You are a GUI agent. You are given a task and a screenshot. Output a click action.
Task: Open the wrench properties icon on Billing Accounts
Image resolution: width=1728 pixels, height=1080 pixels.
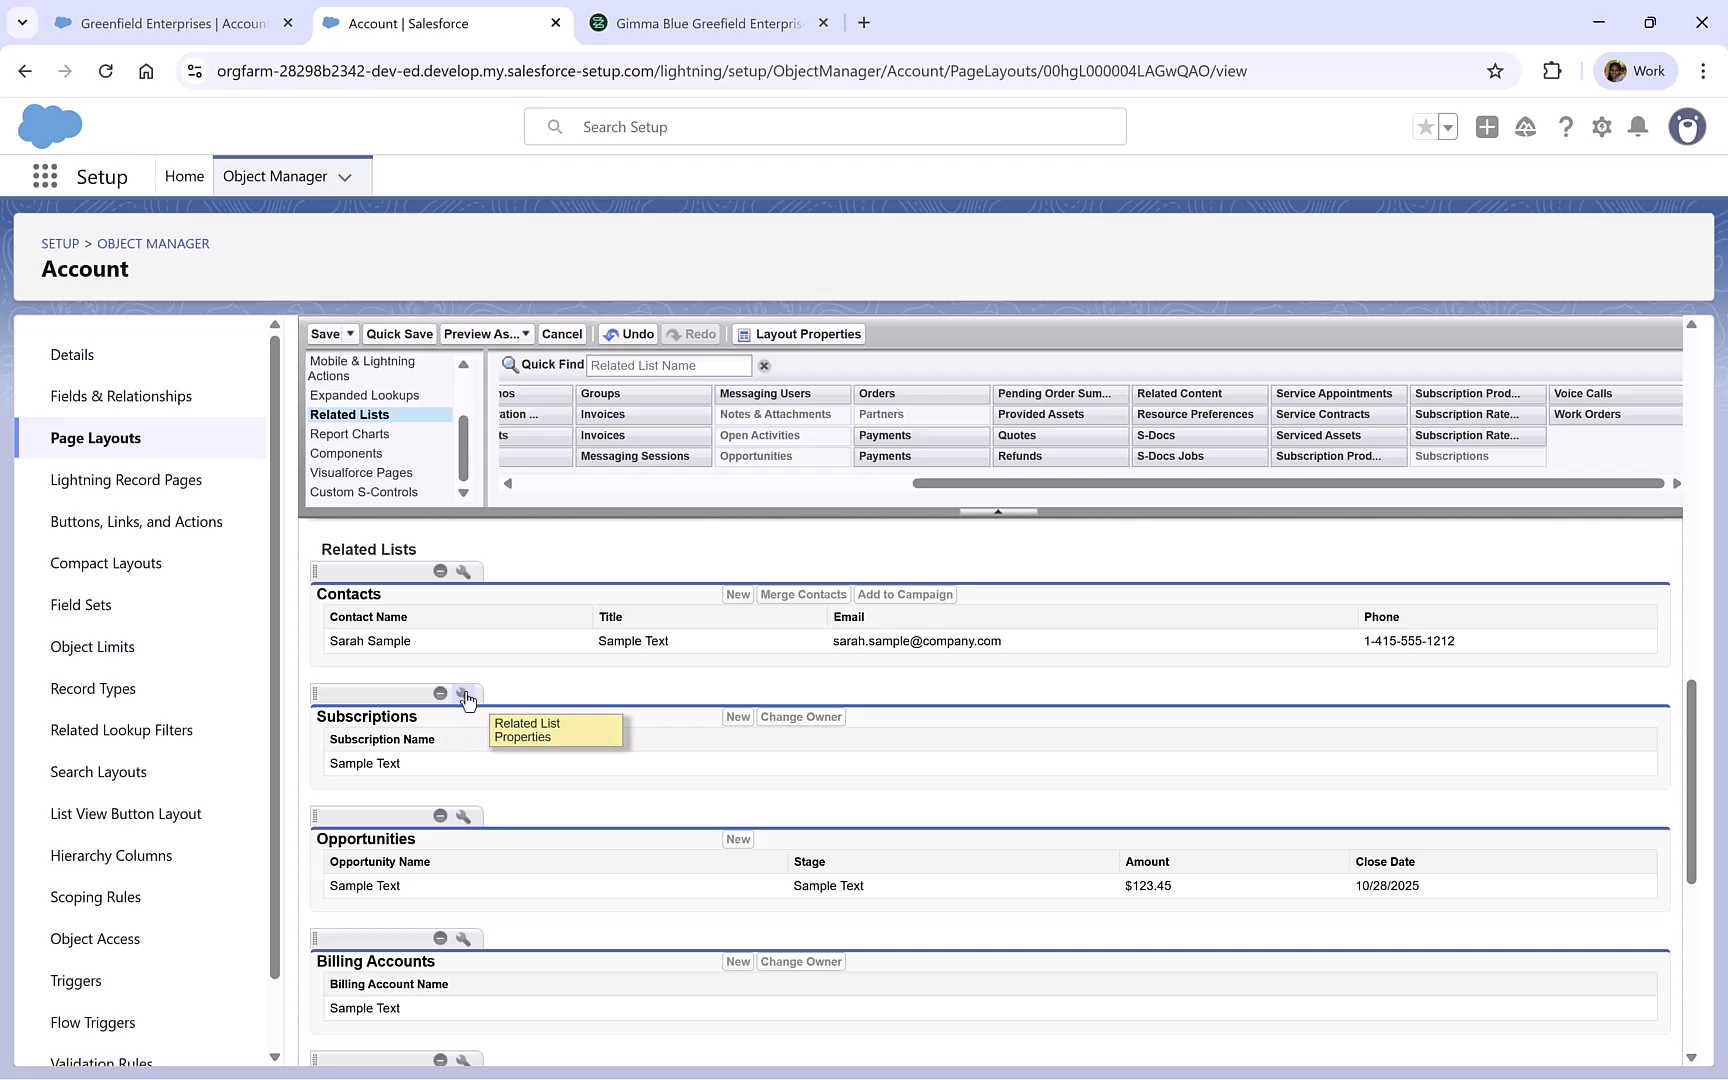pyautogui.click(x=464, y=938)
